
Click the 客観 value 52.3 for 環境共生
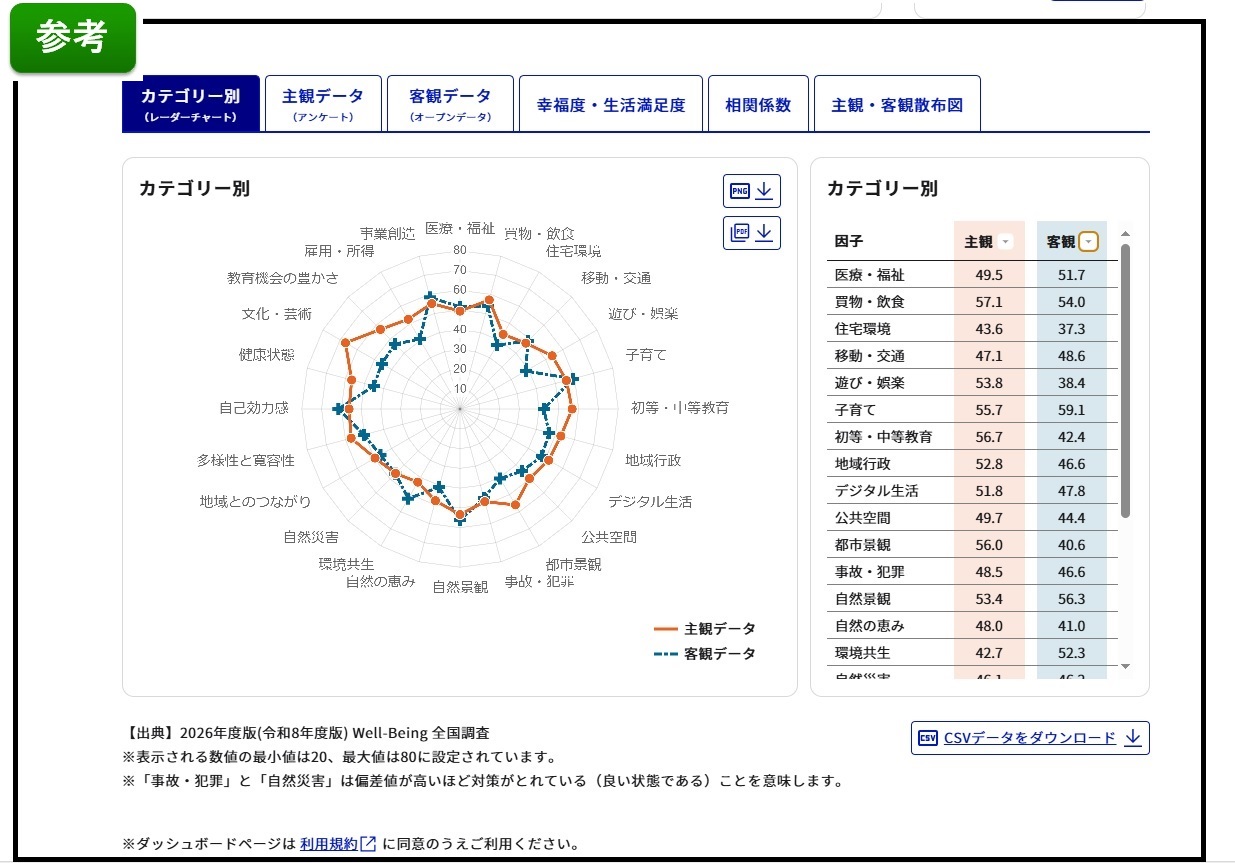[x=1071, y=653]
